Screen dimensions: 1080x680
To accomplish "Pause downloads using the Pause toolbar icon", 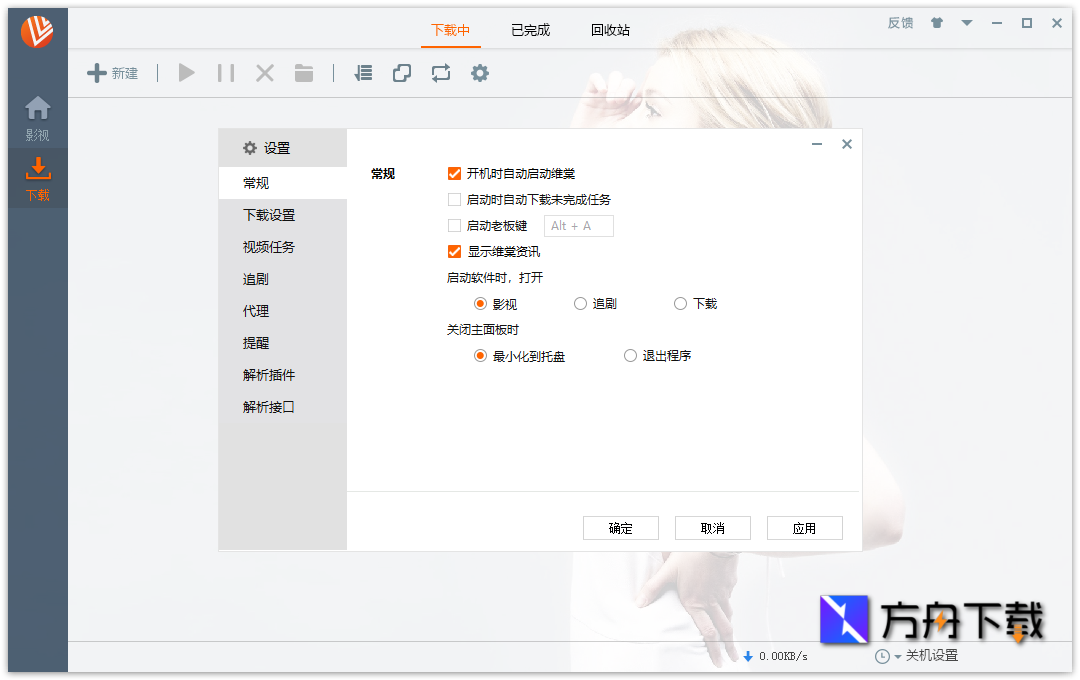I will 225,72.
